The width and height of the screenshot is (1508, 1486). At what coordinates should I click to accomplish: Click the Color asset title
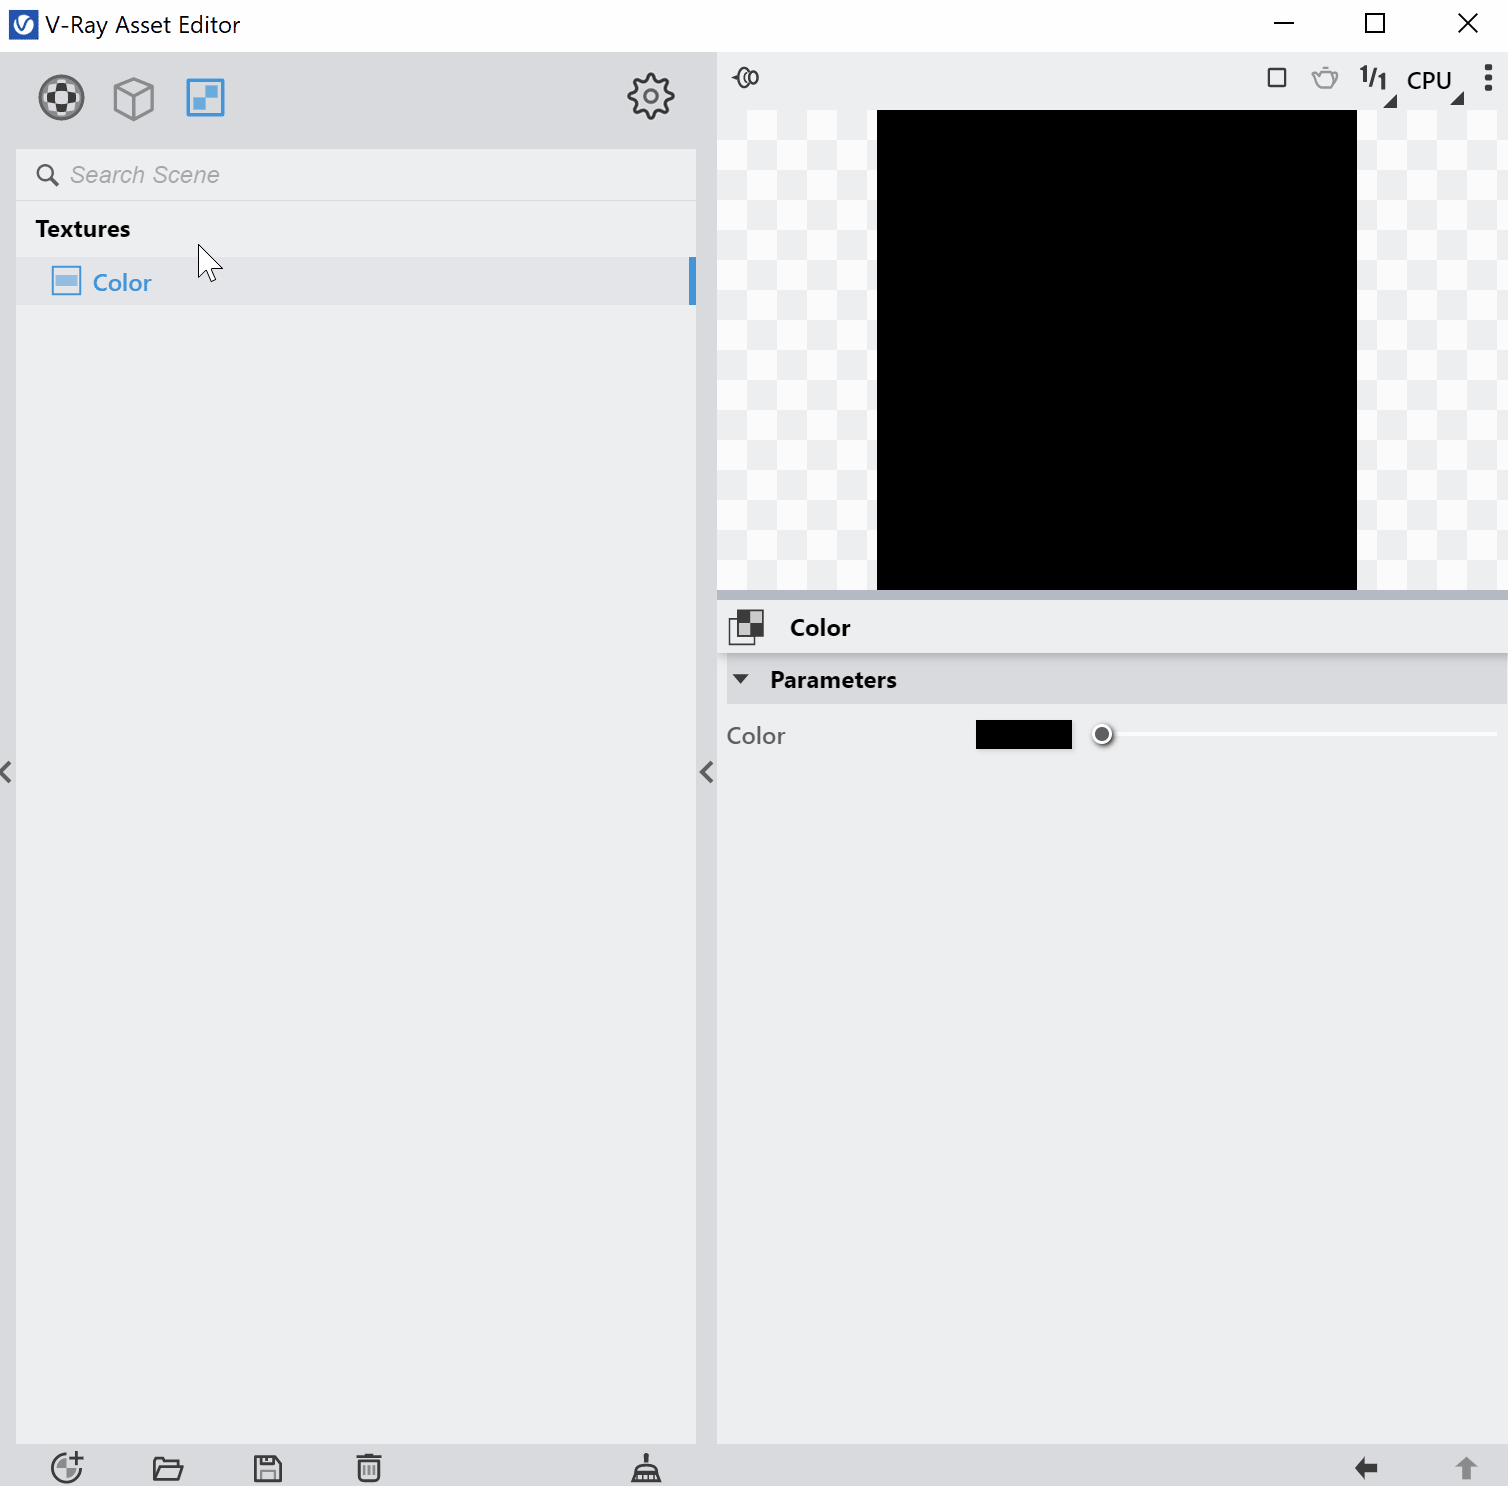click(820, 628)
